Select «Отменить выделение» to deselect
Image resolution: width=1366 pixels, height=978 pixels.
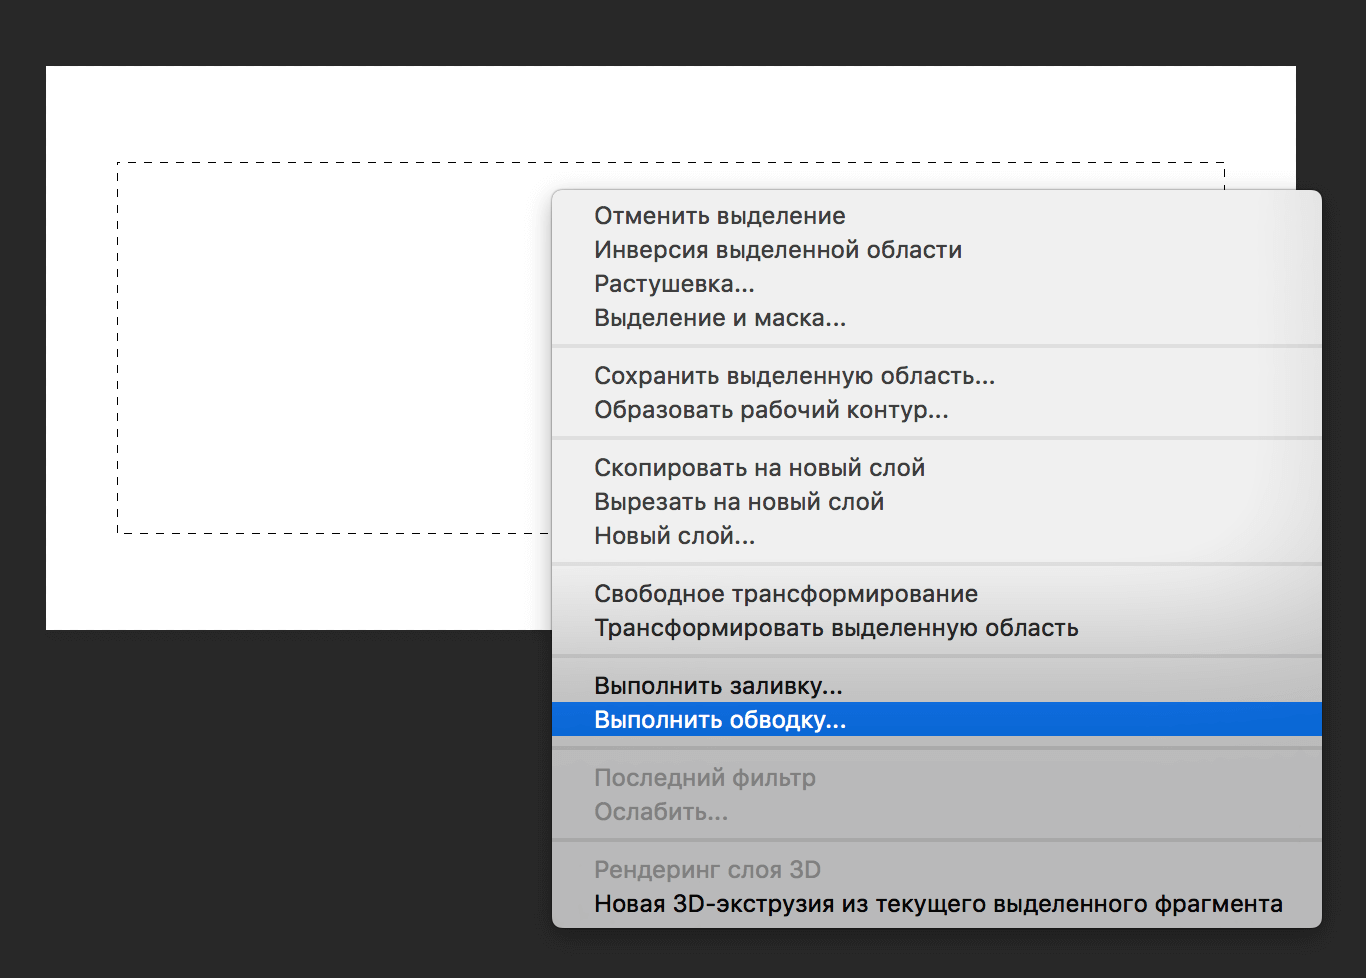[719, 216]
